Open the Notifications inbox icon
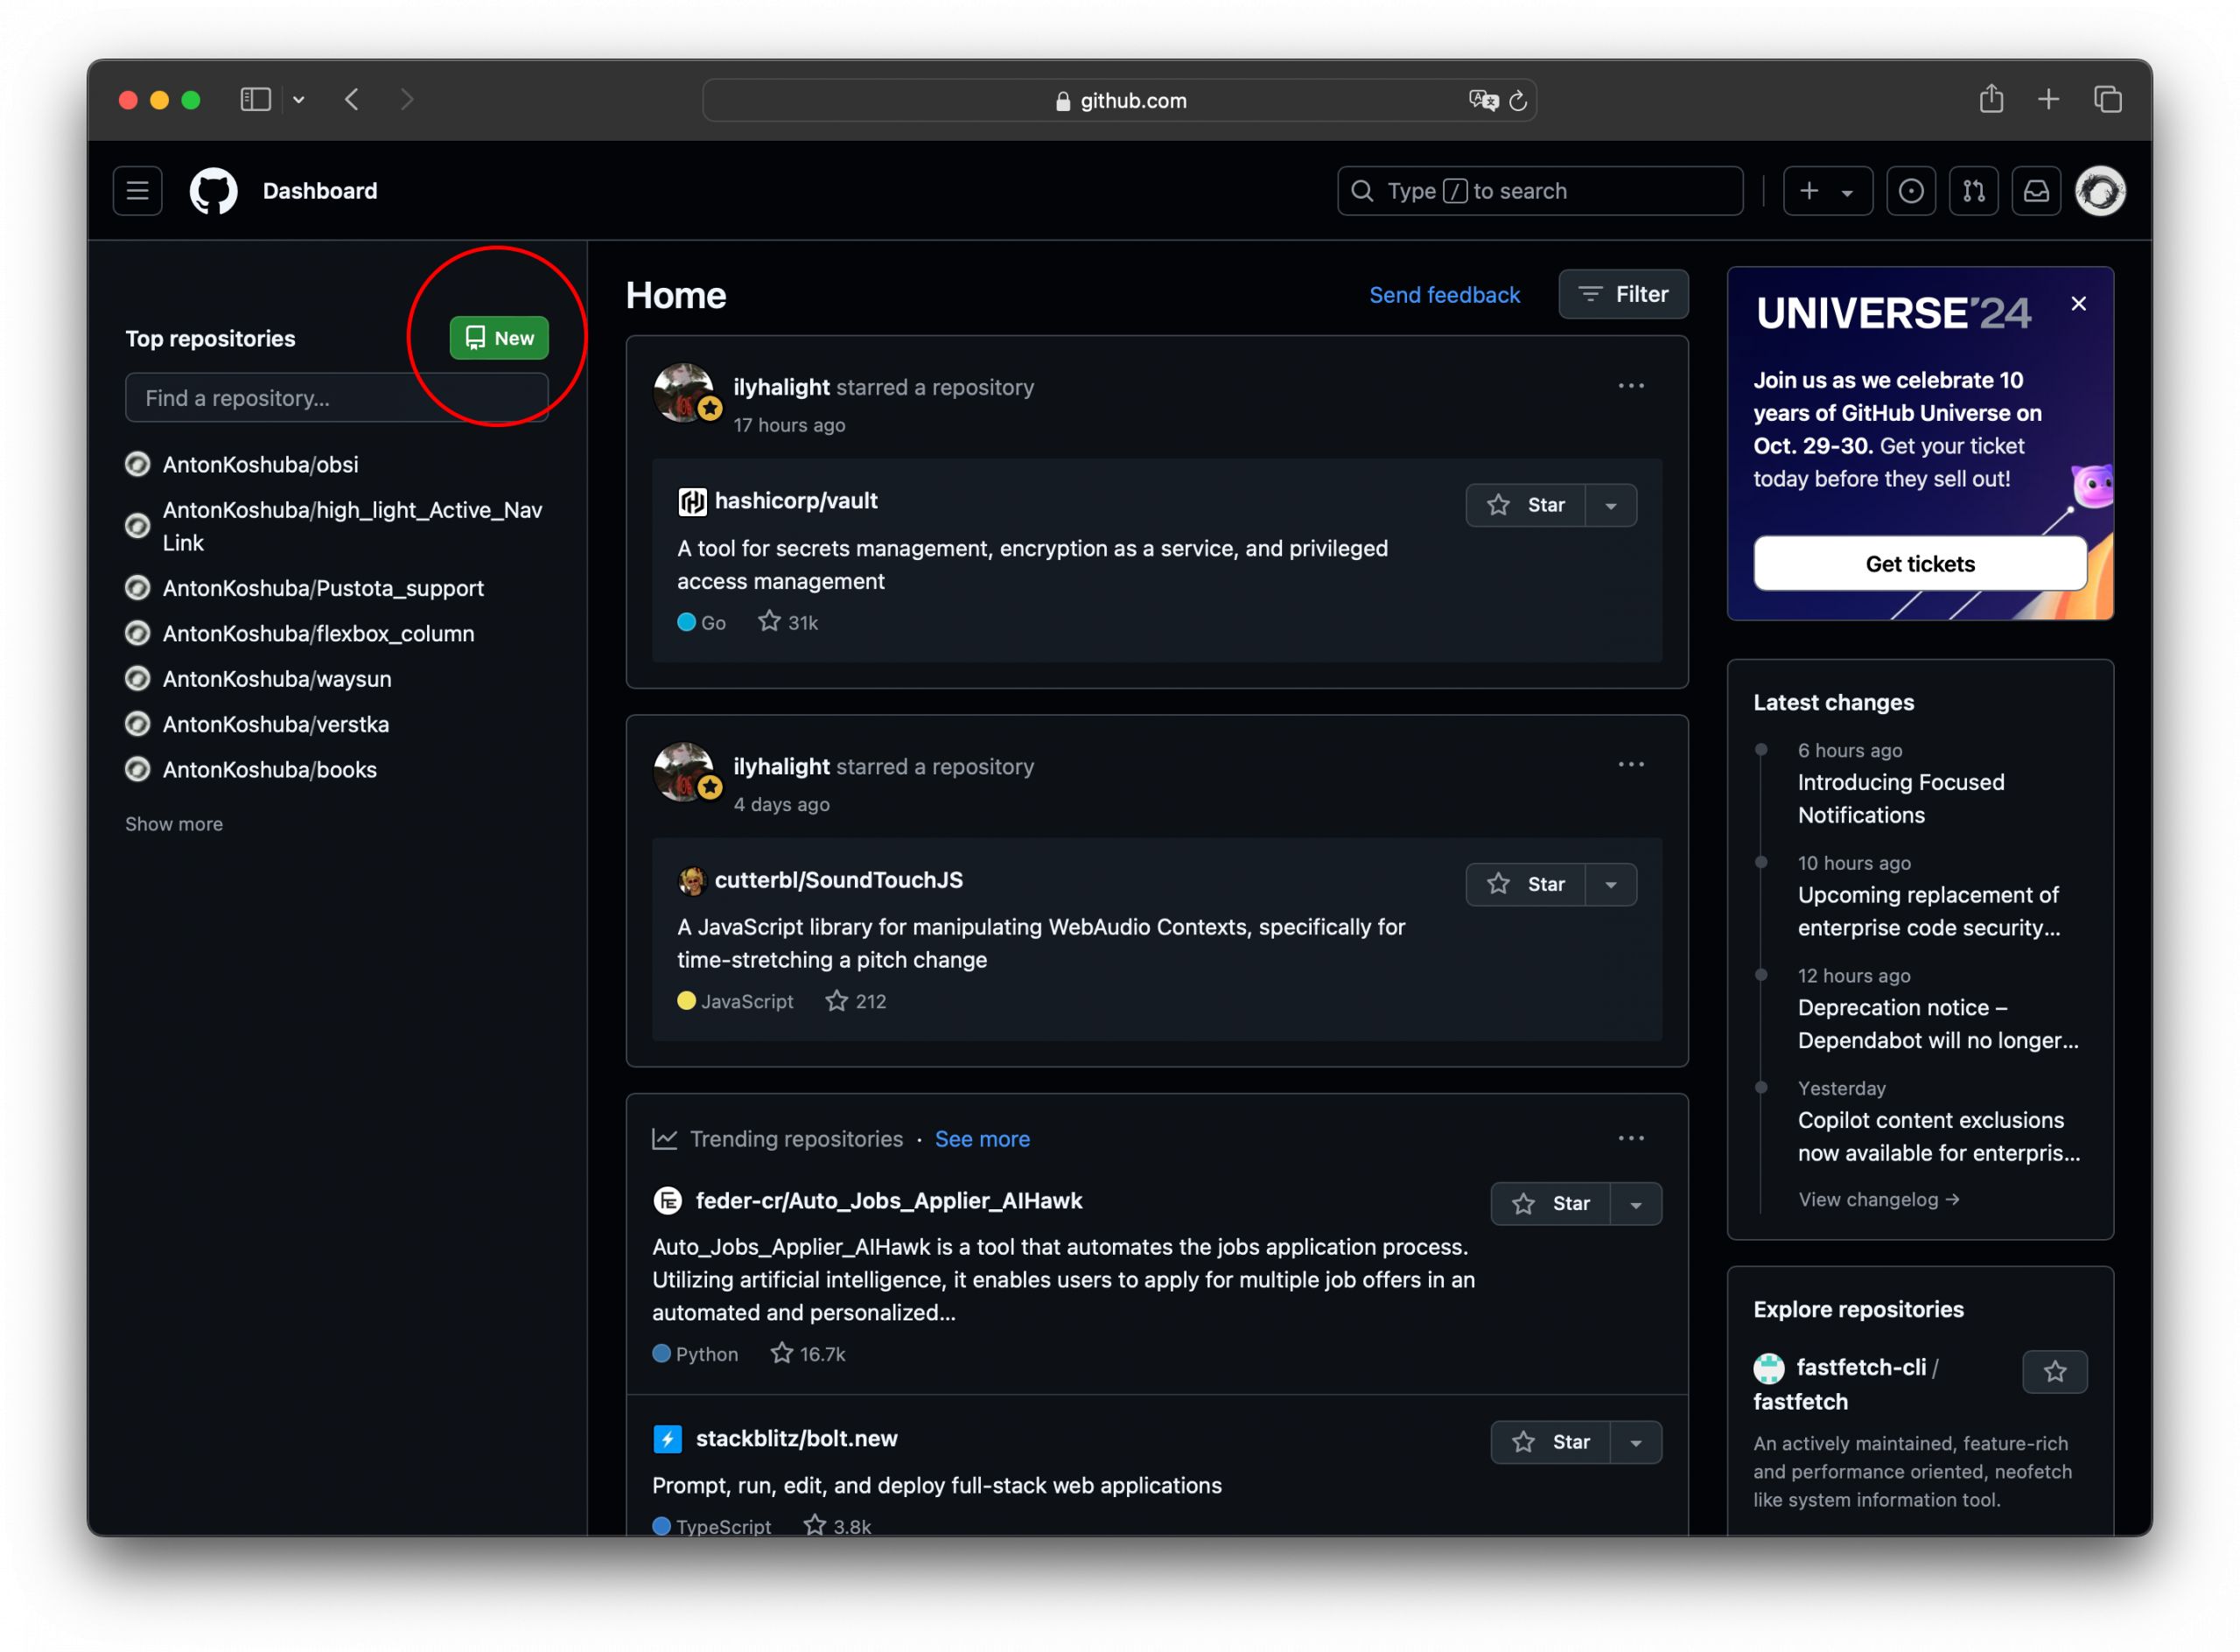The width and height of the screenshot is (2240, 1652). point(2036,191)
